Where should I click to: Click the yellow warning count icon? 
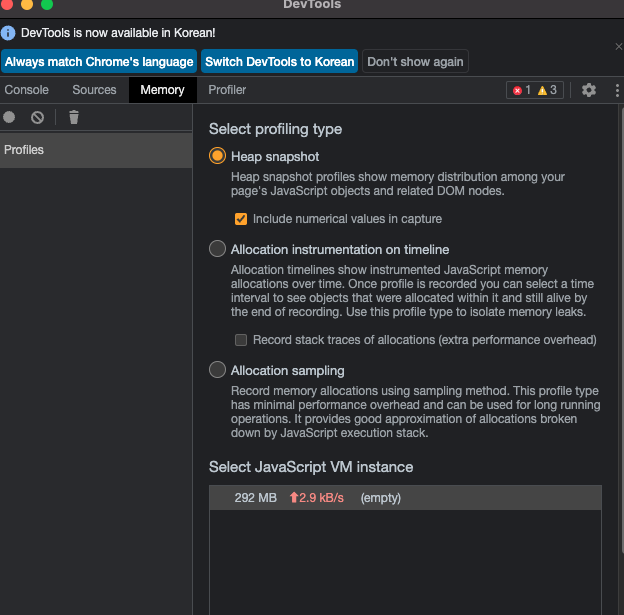click(542, 91)
